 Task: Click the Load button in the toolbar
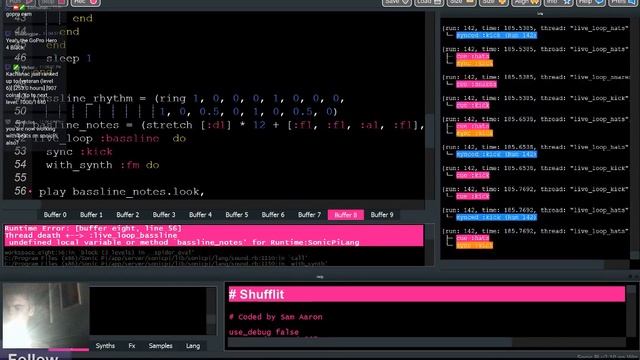click(429, 2)
